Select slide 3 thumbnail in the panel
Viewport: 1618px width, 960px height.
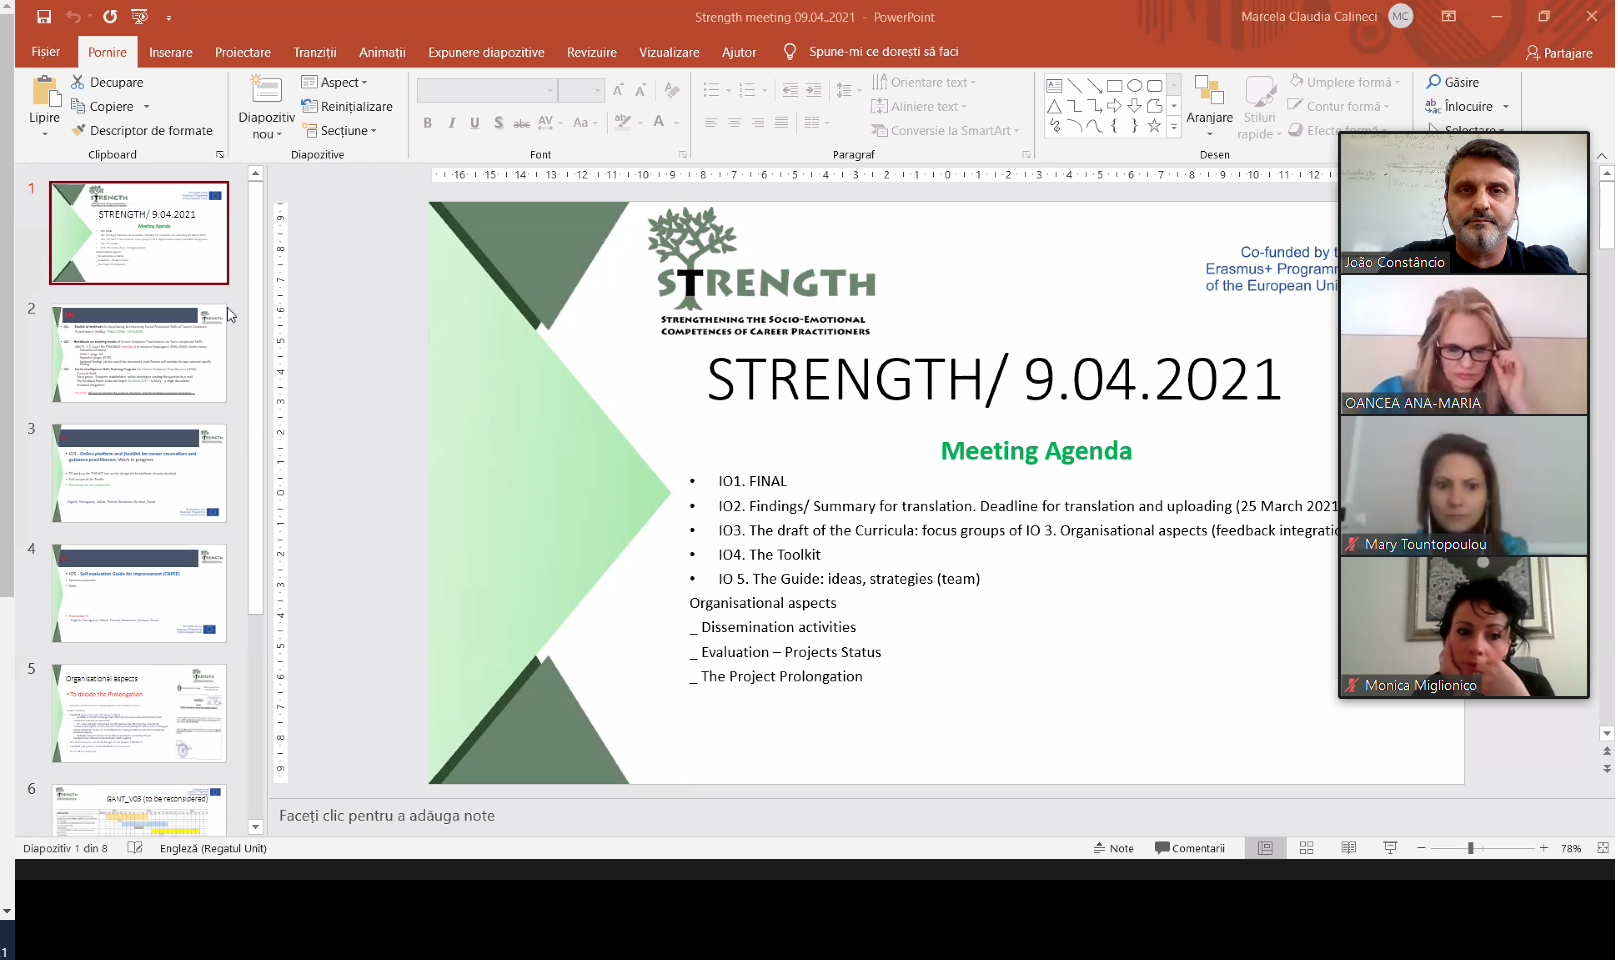click(x=138, y=473)
